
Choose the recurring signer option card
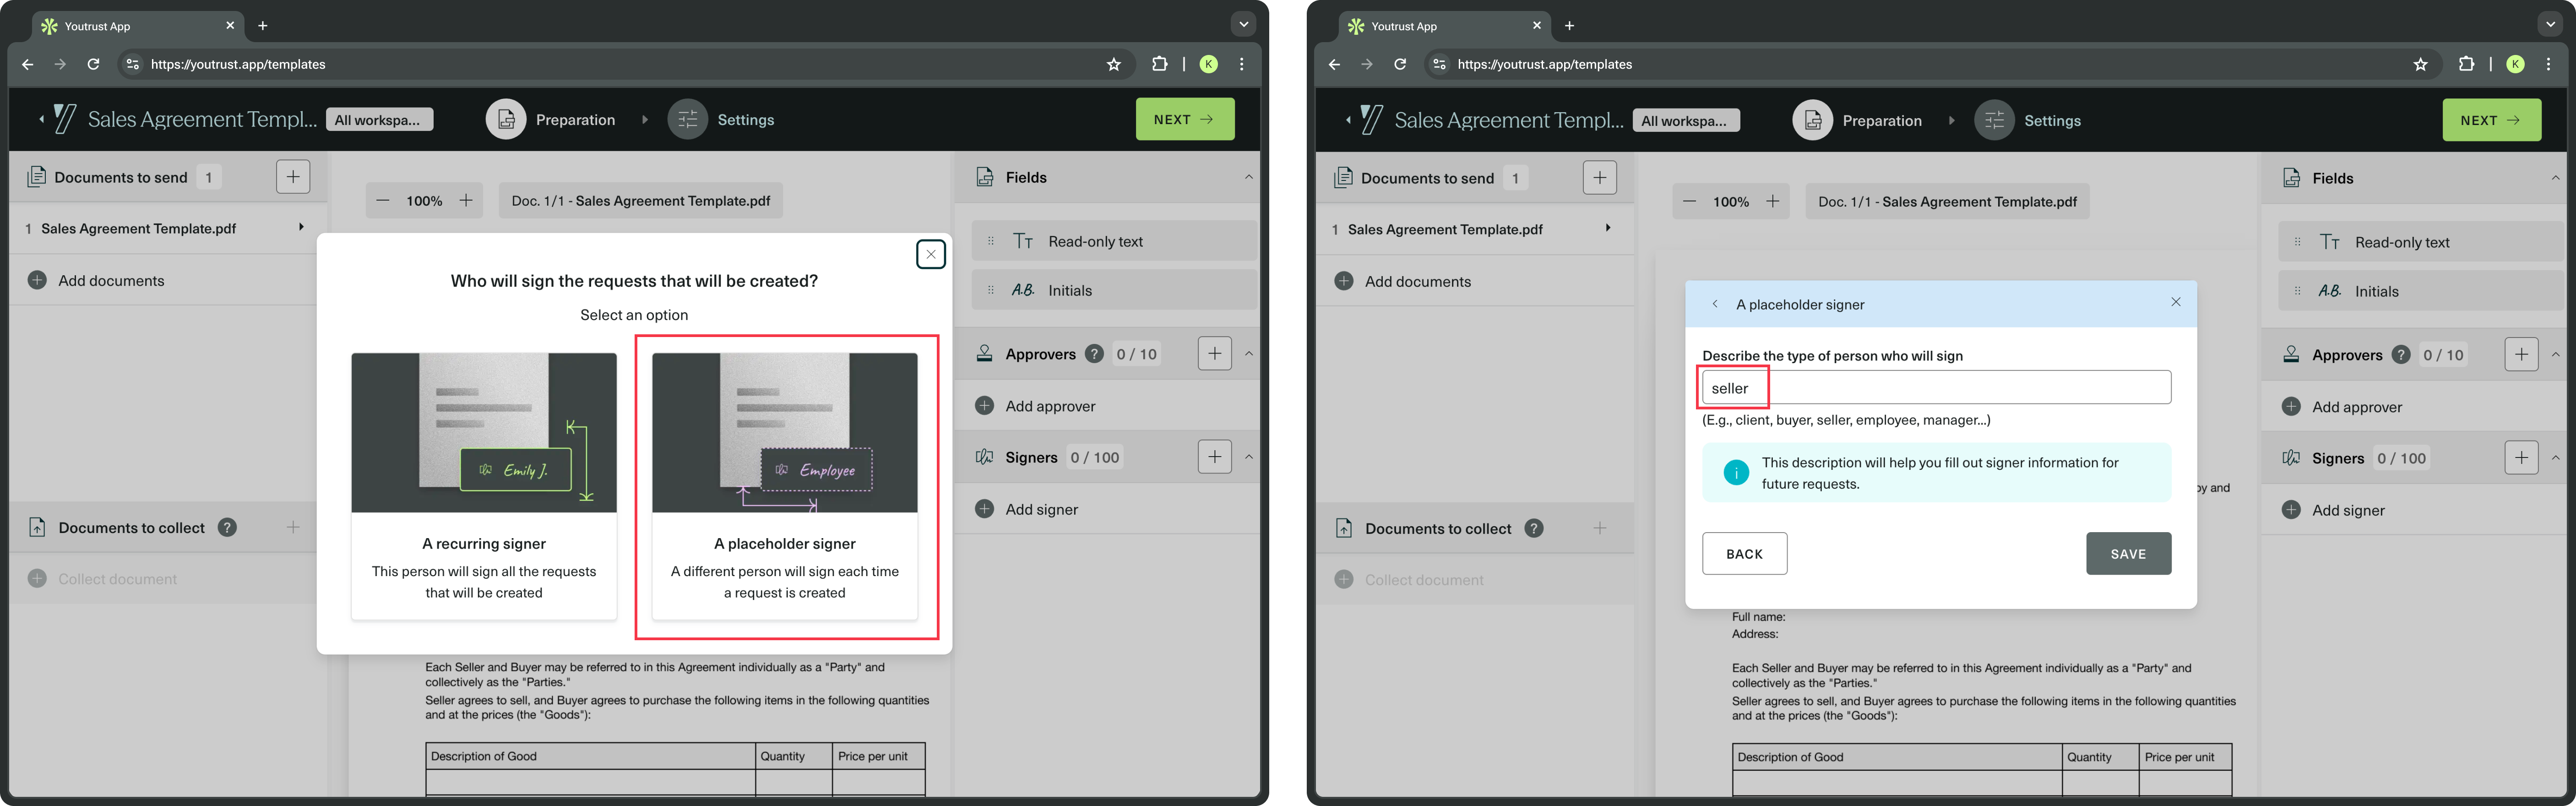[483, 486]
